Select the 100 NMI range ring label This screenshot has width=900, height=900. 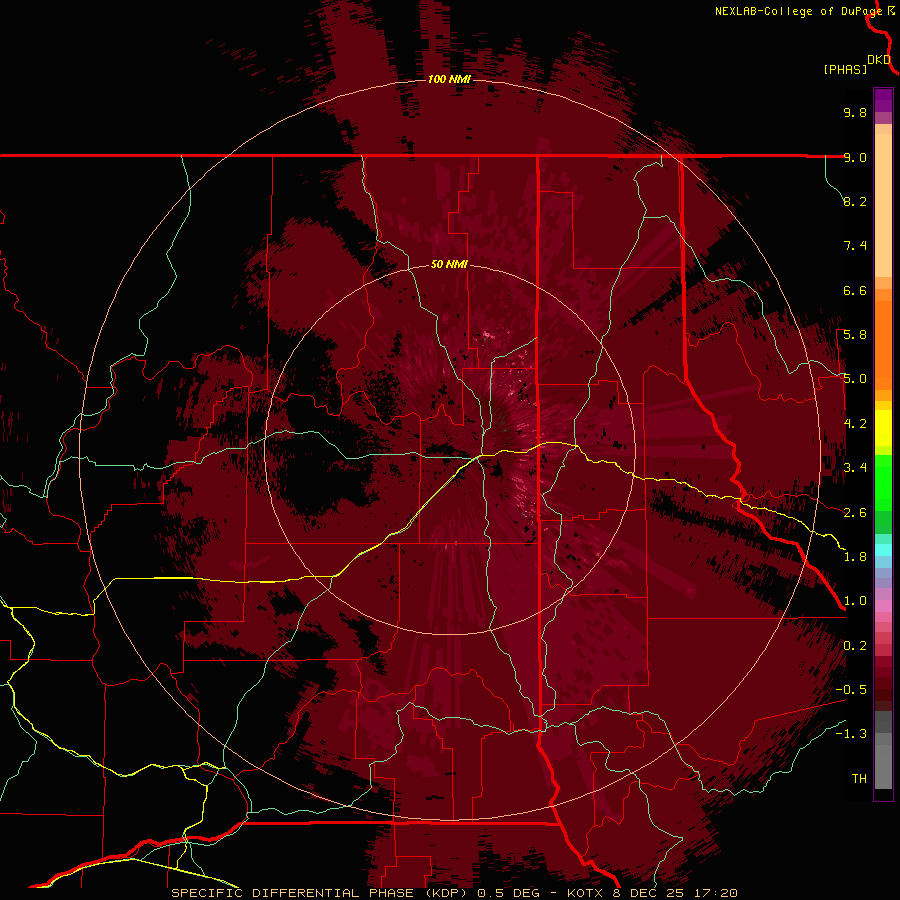click(x=449, y=79)
